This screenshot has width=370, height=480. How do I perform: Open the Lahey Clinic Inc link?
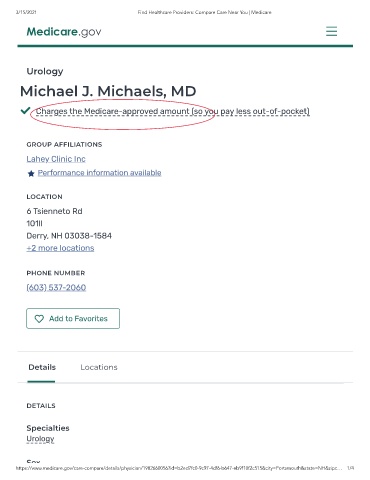(x=56, y=159)
